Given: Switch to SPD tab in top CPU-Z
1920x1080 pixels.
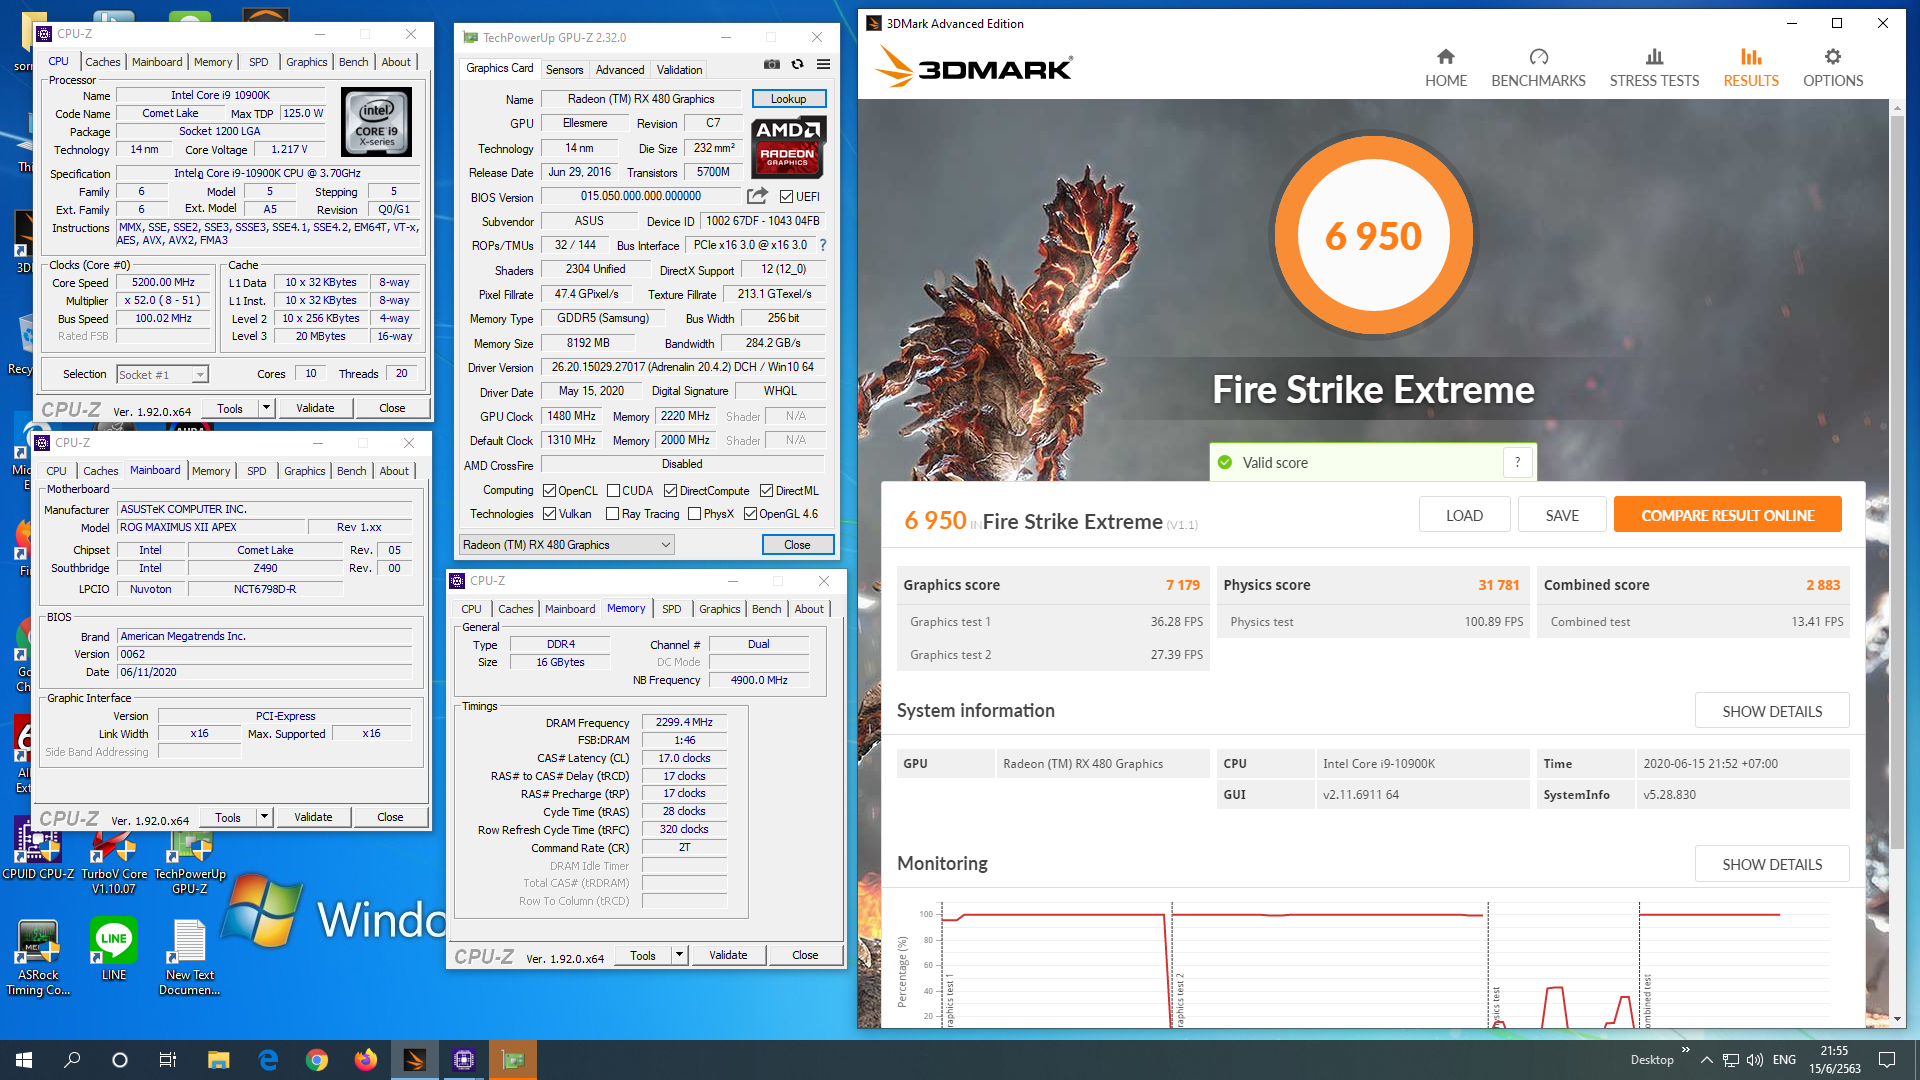Looking at the screenshot, I should click(259, 62).
